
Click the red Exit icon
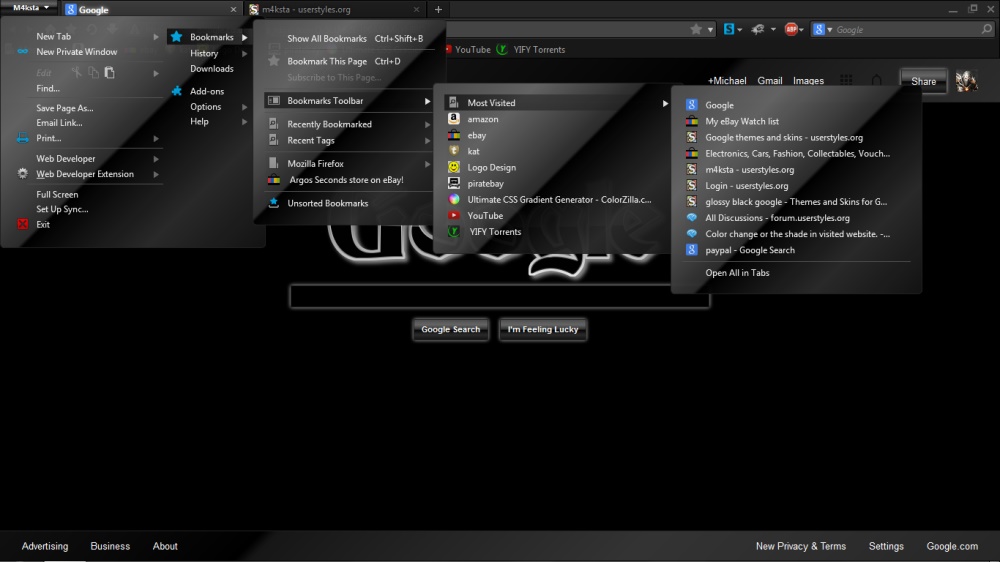click(22, 224)
